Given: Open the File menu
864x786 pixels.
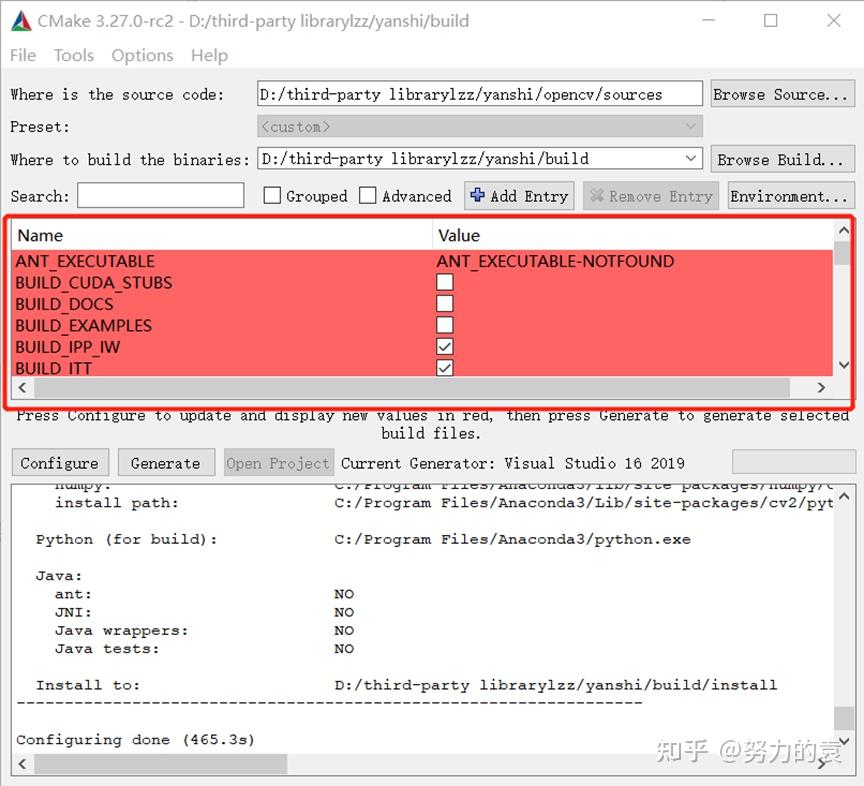Looking at the screenshot, I should click(22, 55).
